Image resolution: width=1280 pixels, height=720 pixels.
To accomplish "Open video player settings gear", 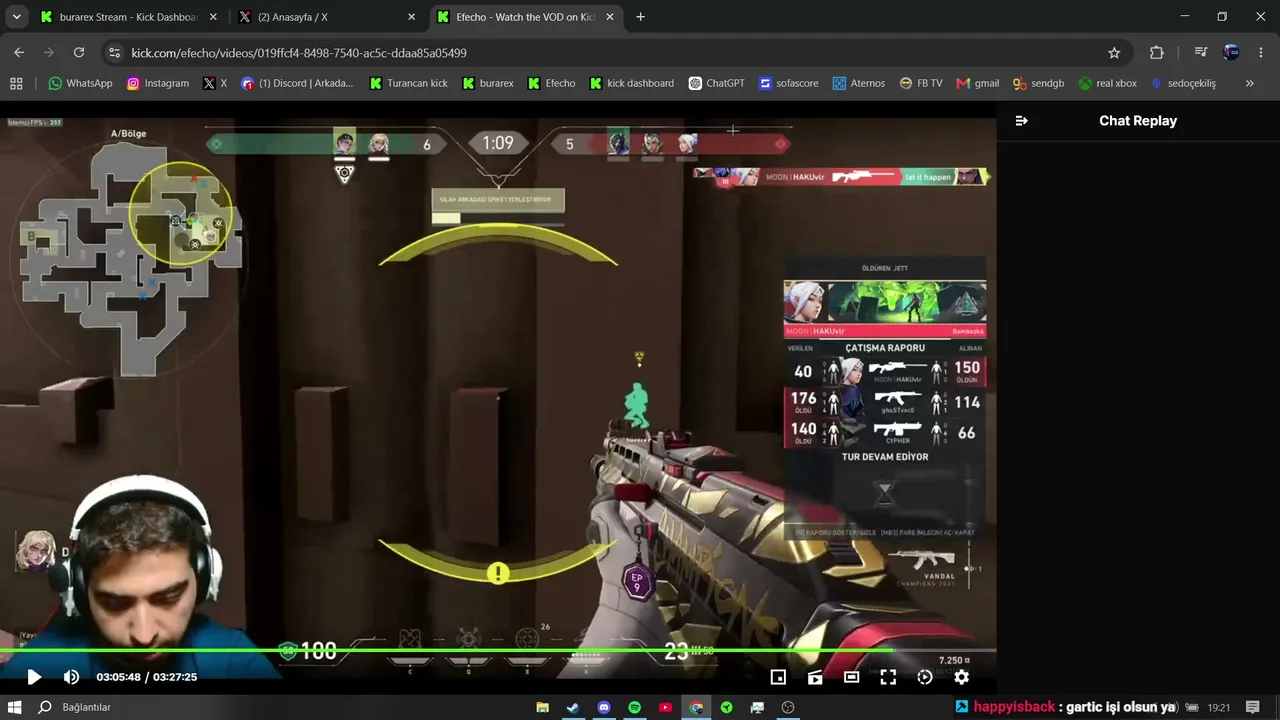I will tap(961, 677).
